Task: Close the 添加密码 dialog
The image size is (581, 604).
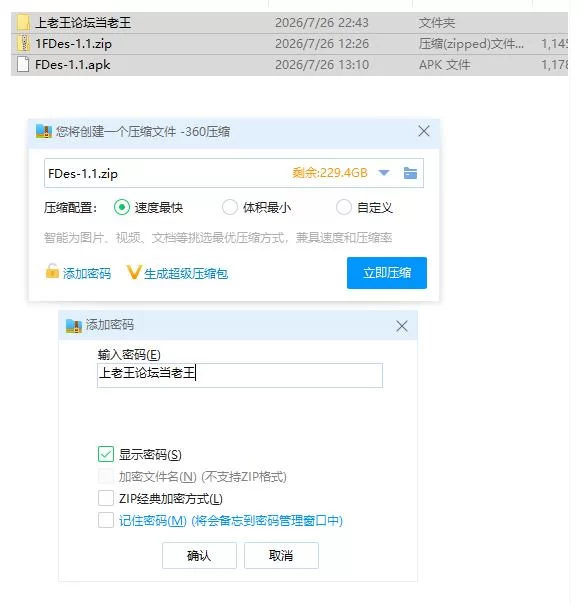Action: tap(402, 326)
